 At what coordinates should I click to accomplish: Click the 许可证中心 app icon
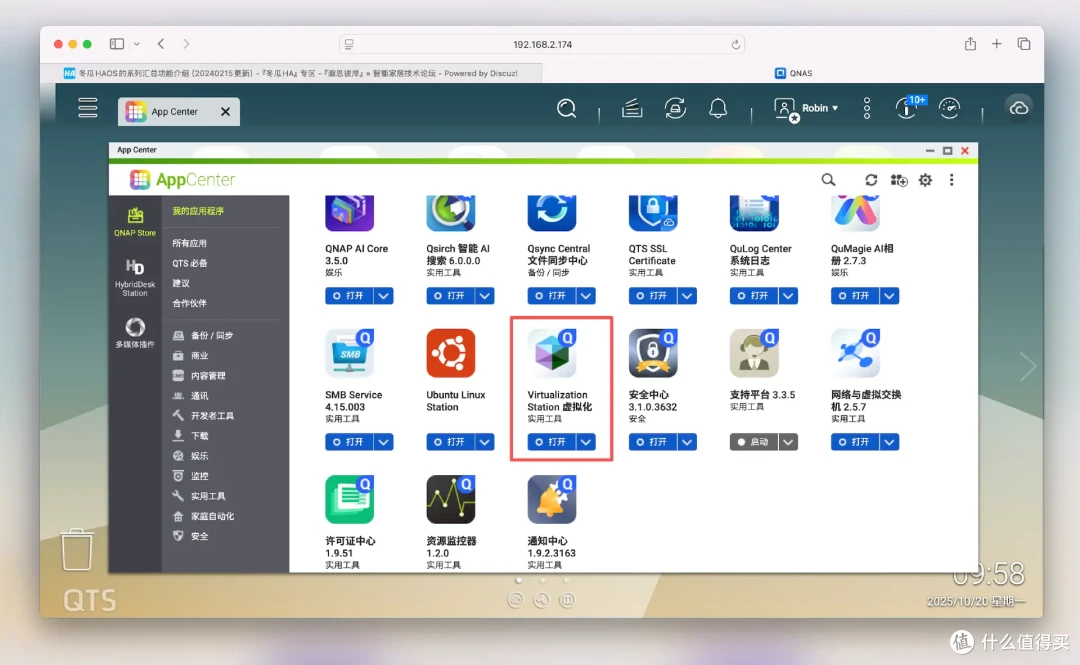pos(349,499)
